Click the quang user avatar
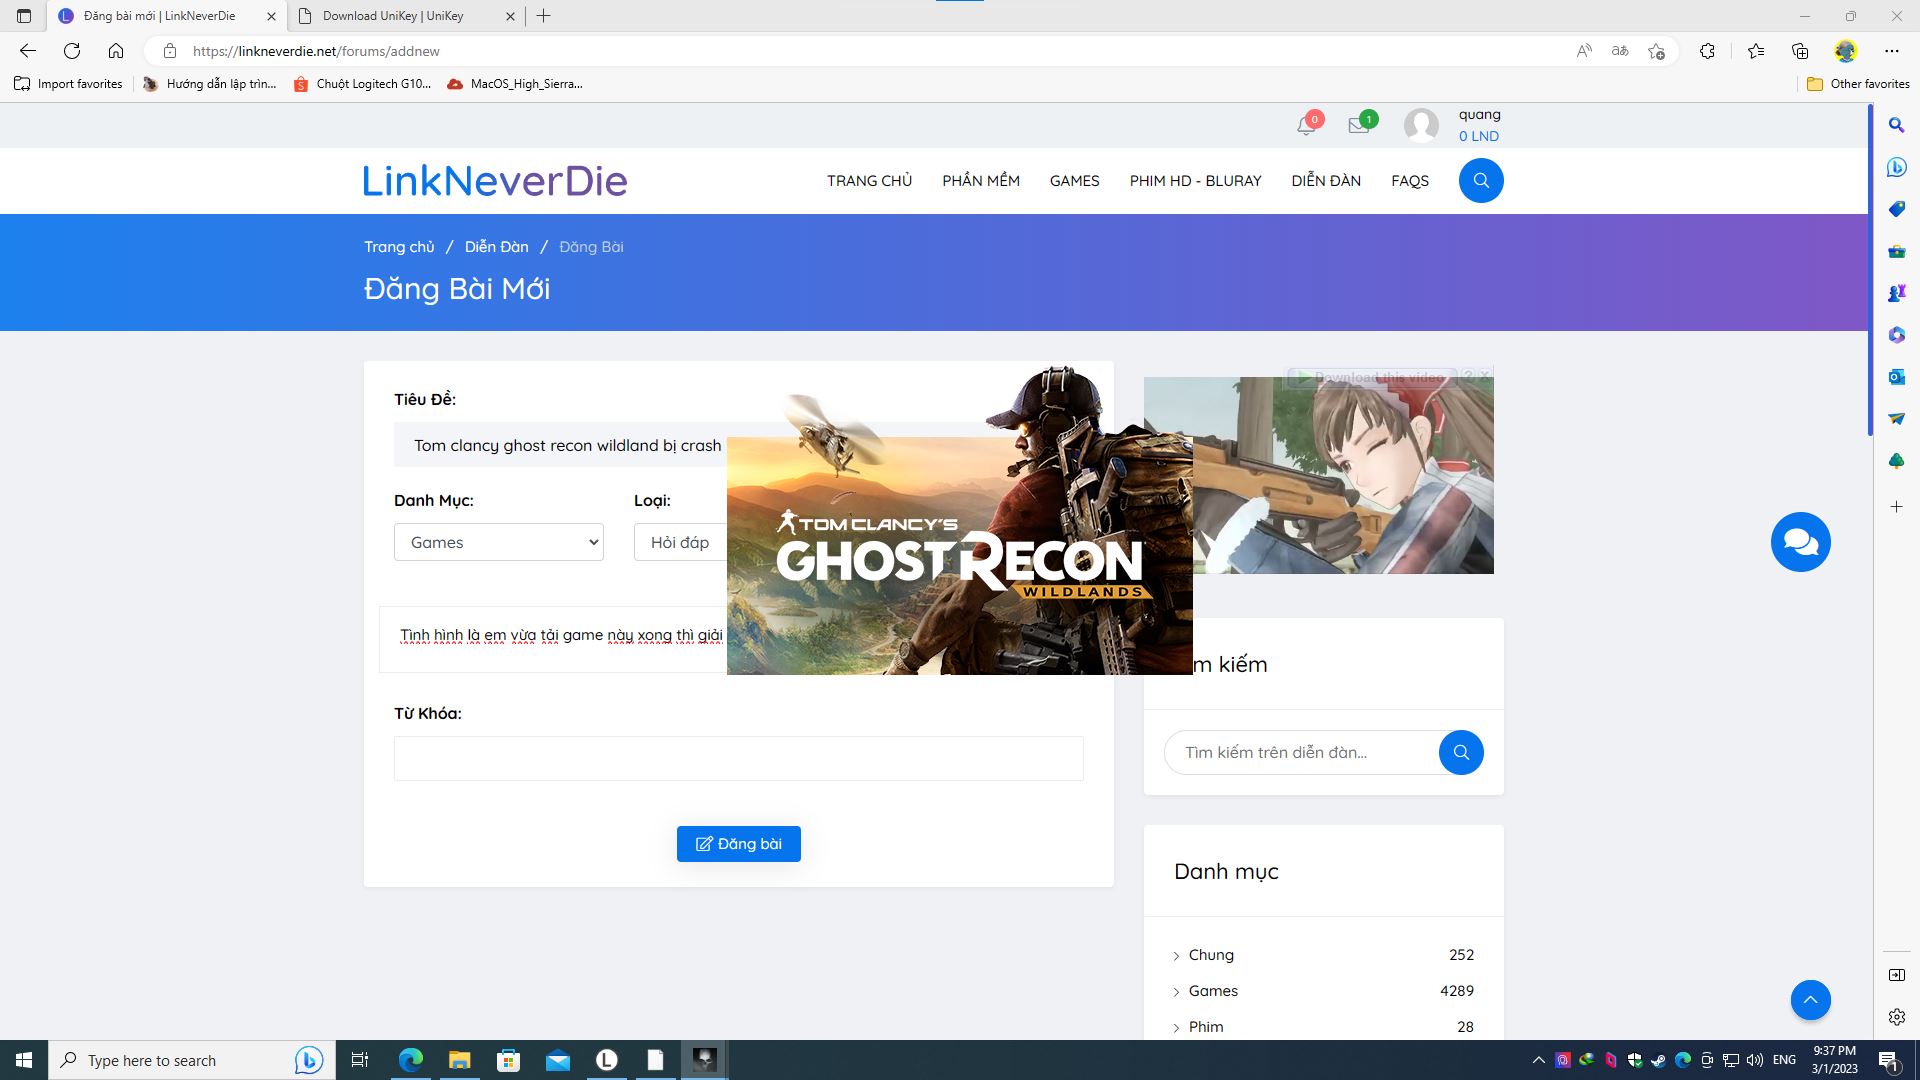 point(1421,125)
